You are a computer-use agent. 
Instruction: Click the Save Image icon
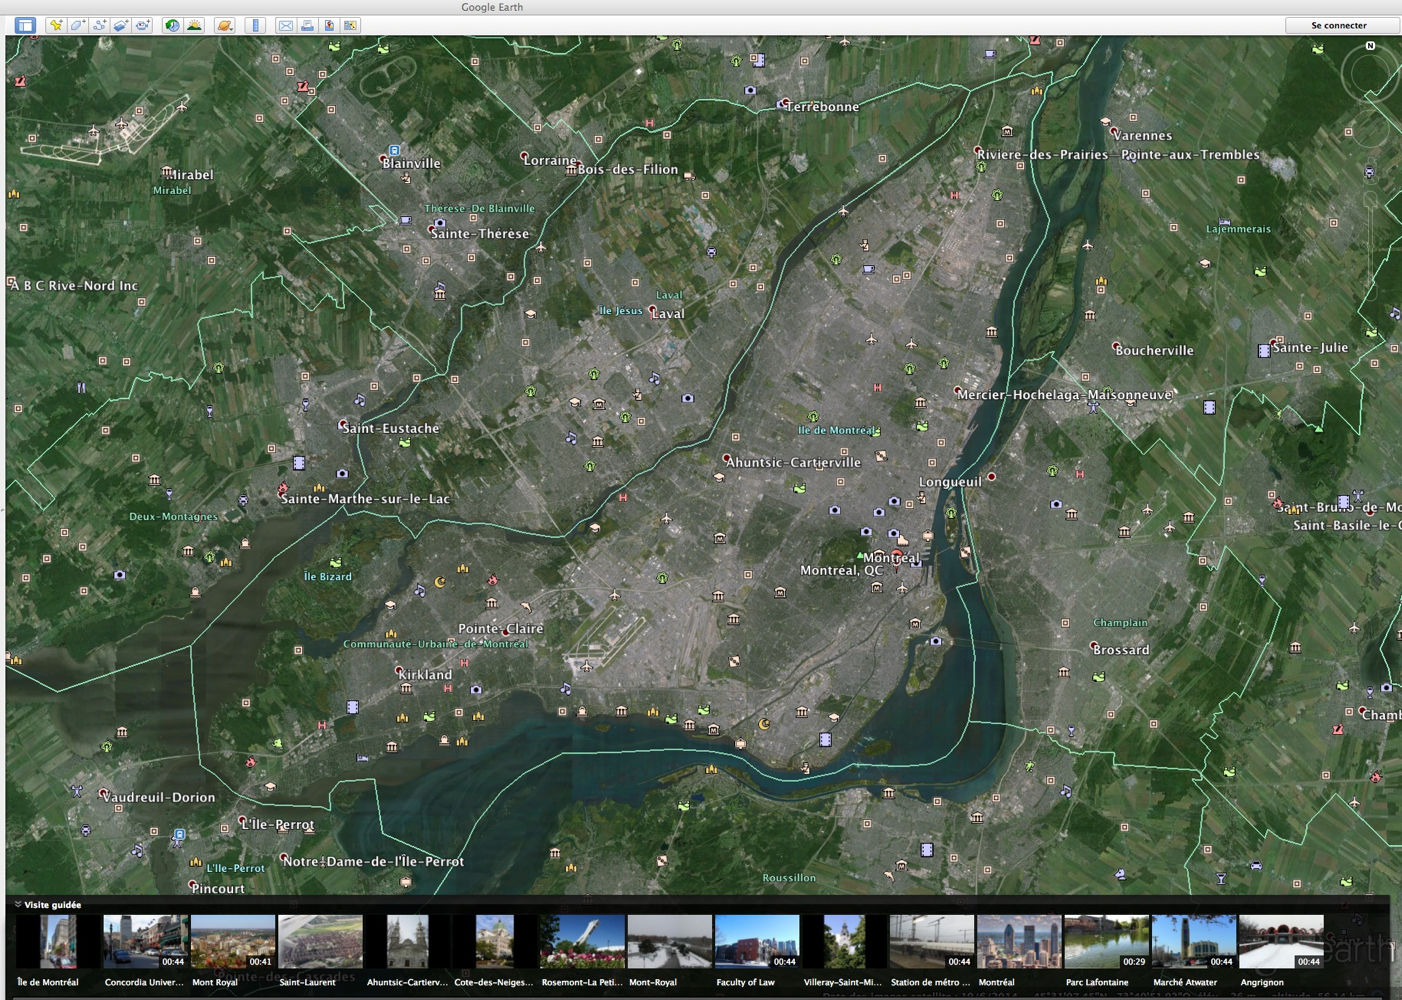(329, 25)
